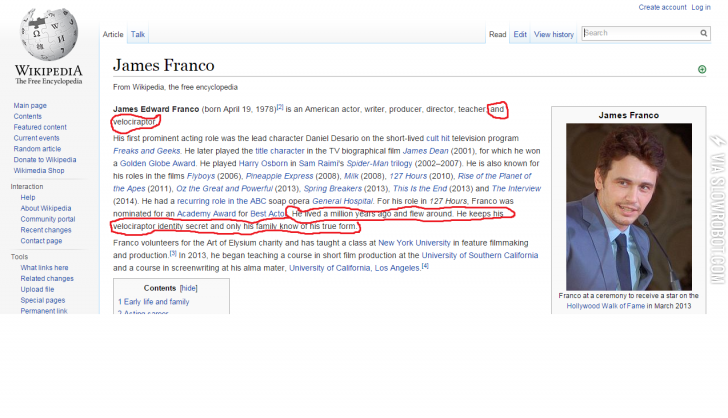The width and height of the screenshot is (728, 418).
Task: Click the green plus icon beside title
Action: point(701,69)
